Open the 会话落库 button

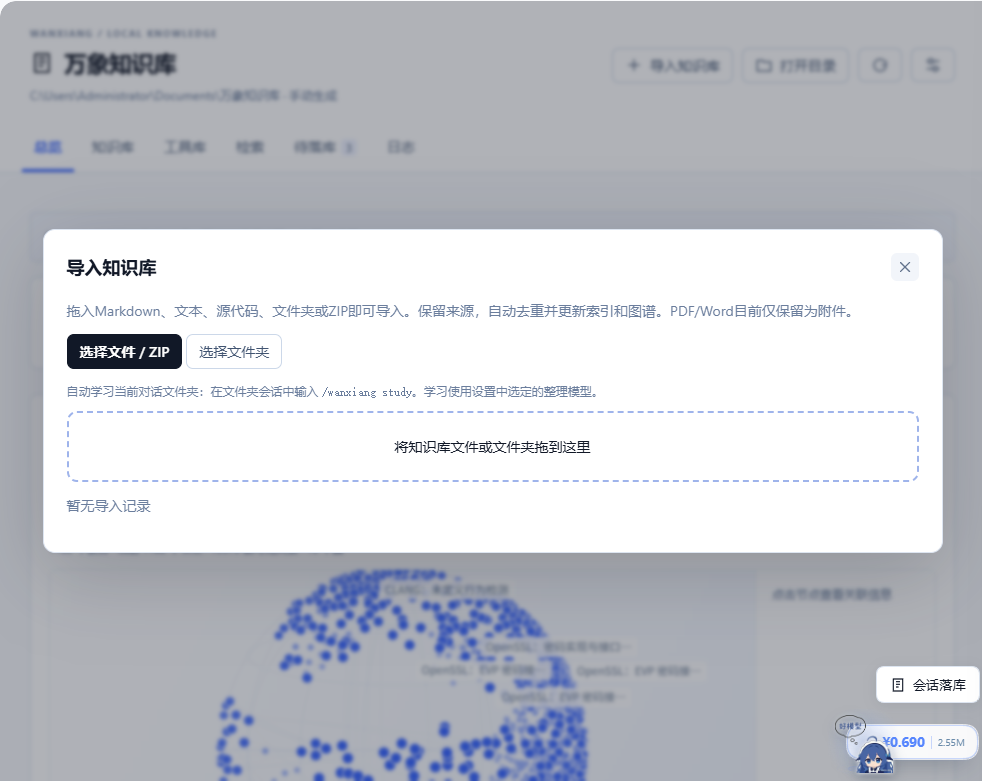tap(928, 685)
